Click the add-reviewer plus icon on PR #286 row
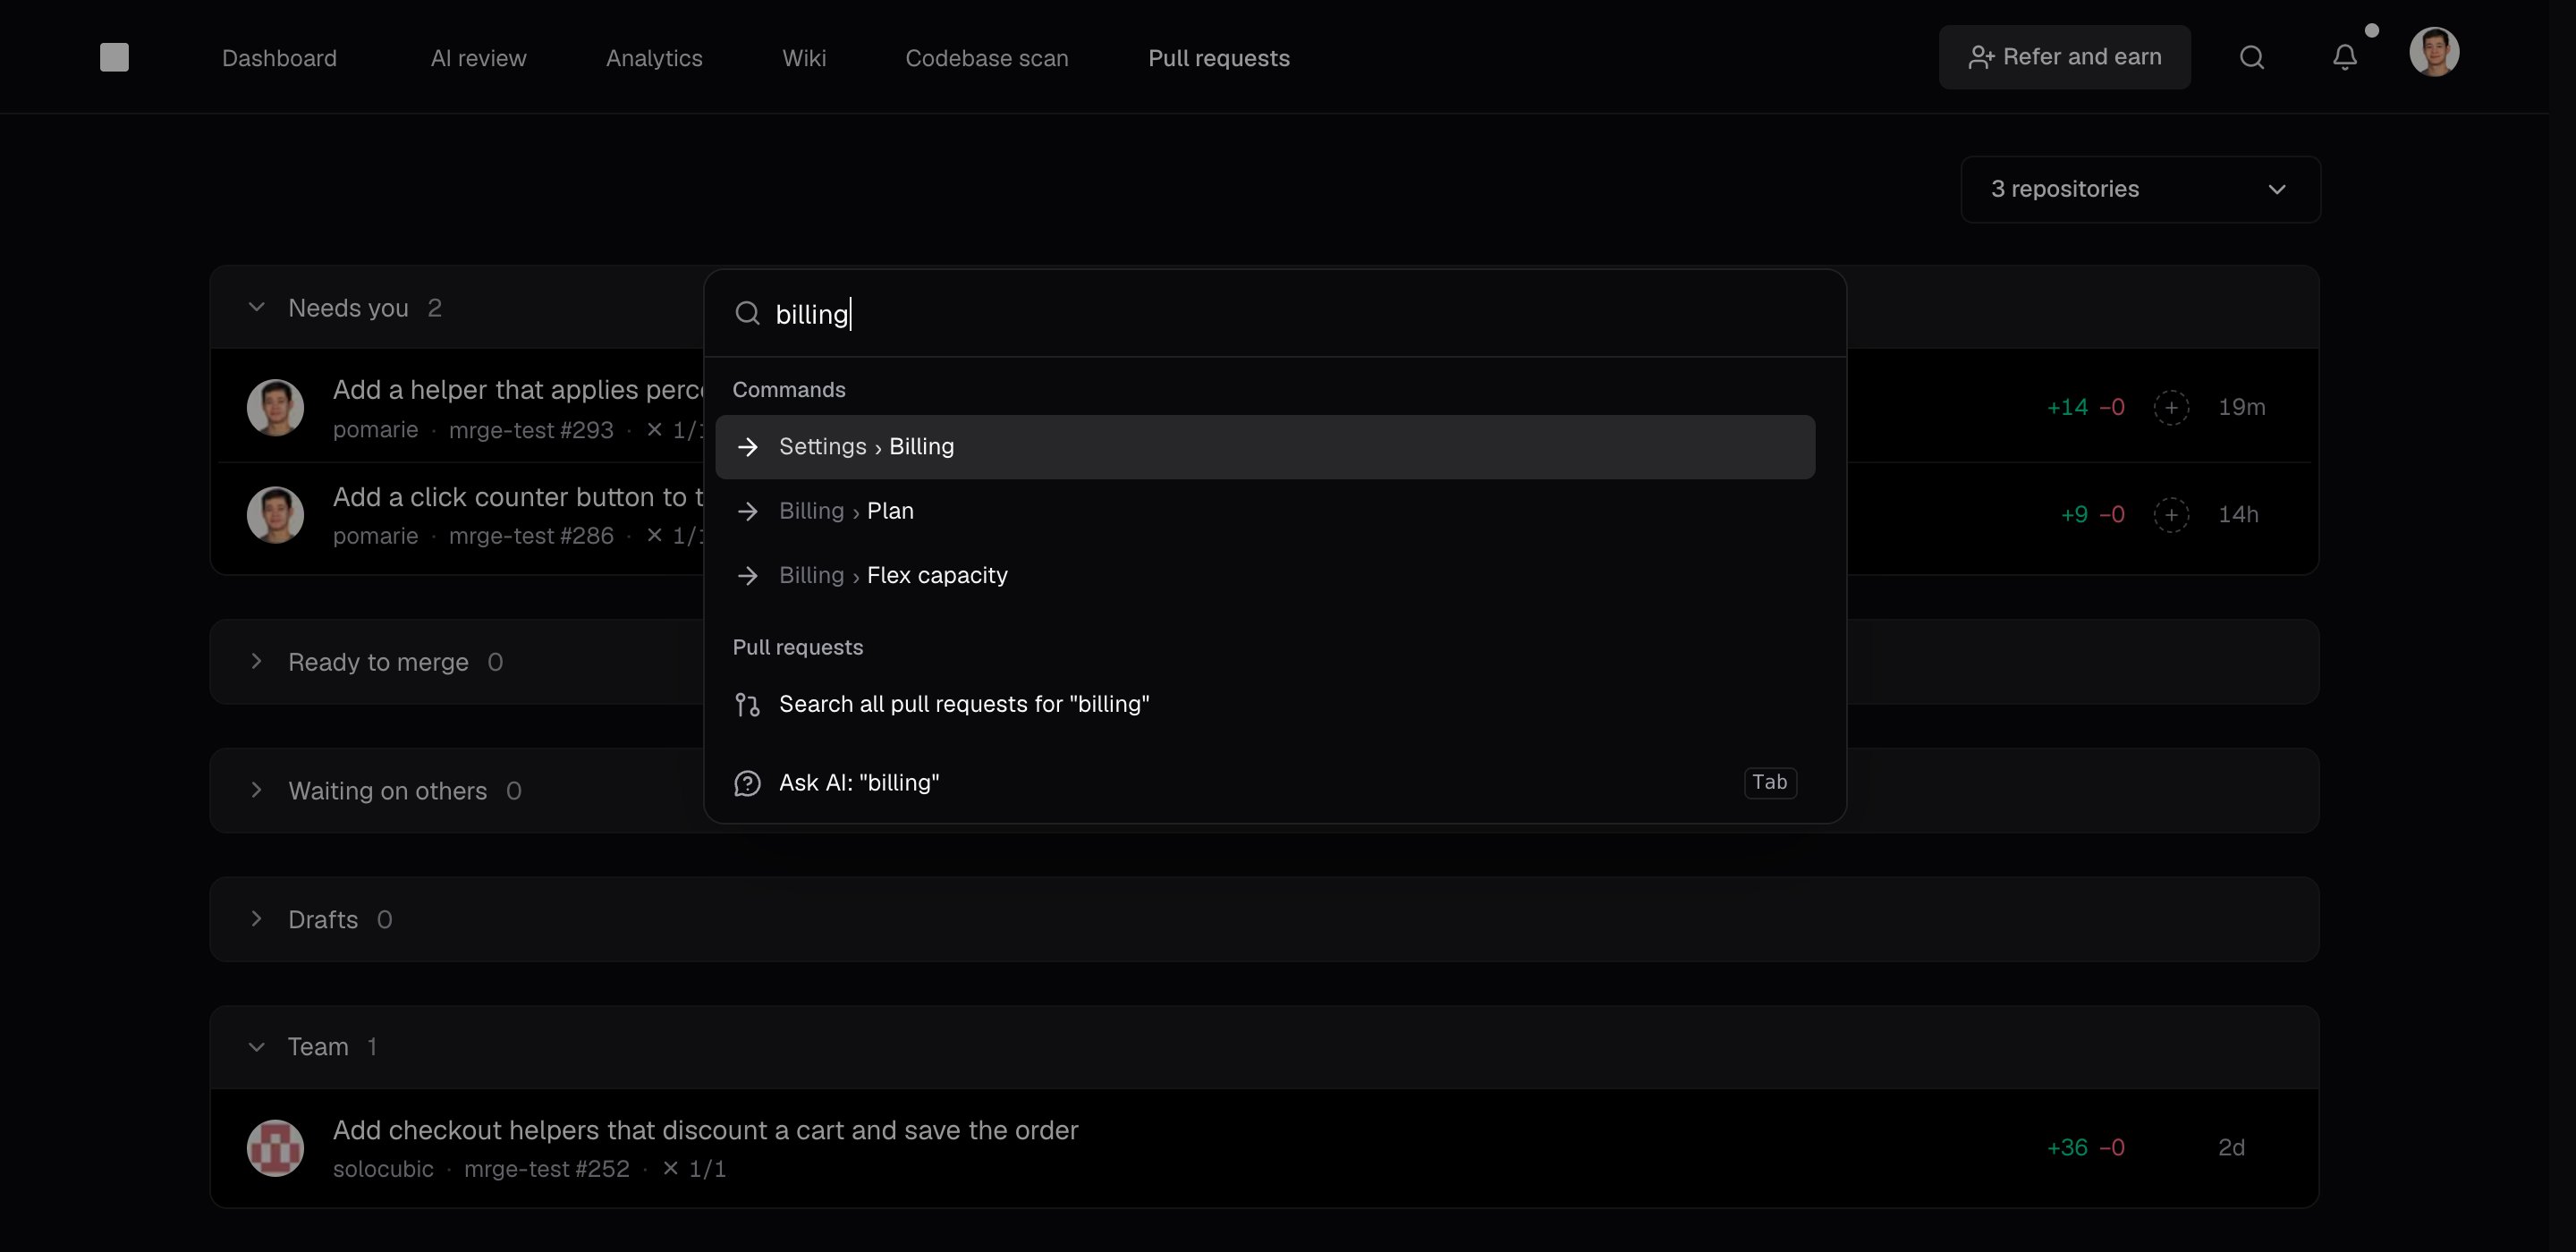The width and height of the screenshot is (2576, 1252). pyautogui.click(x=2171, y=514)
